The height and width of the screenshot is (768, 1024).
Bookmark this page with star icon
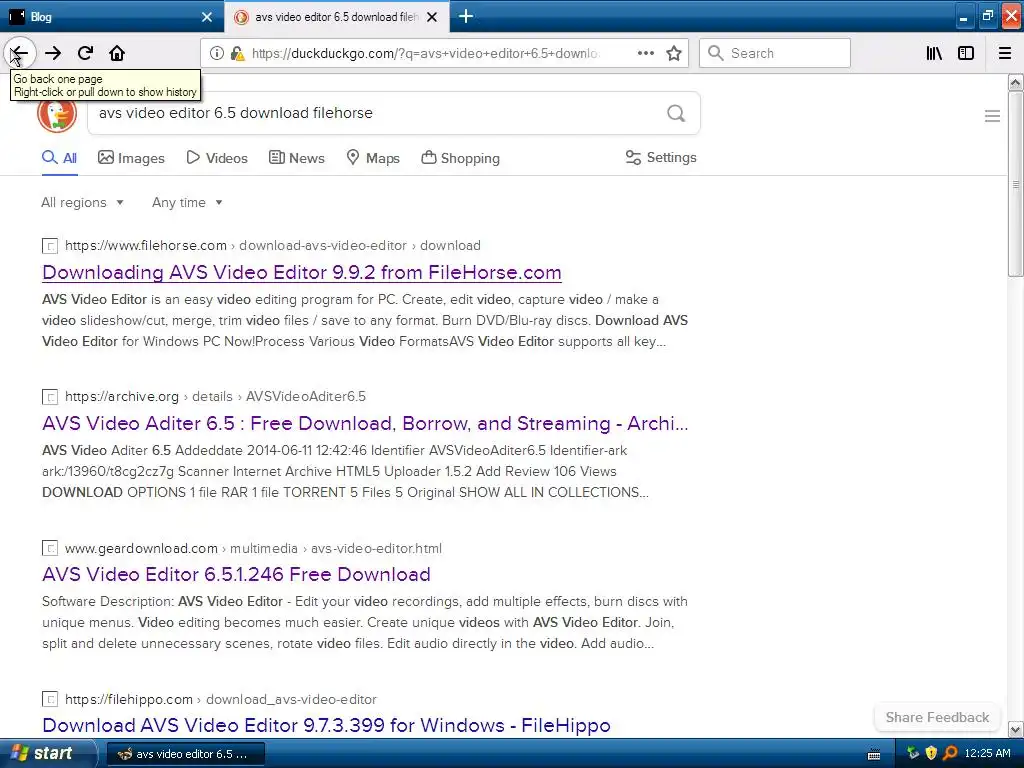673,53
